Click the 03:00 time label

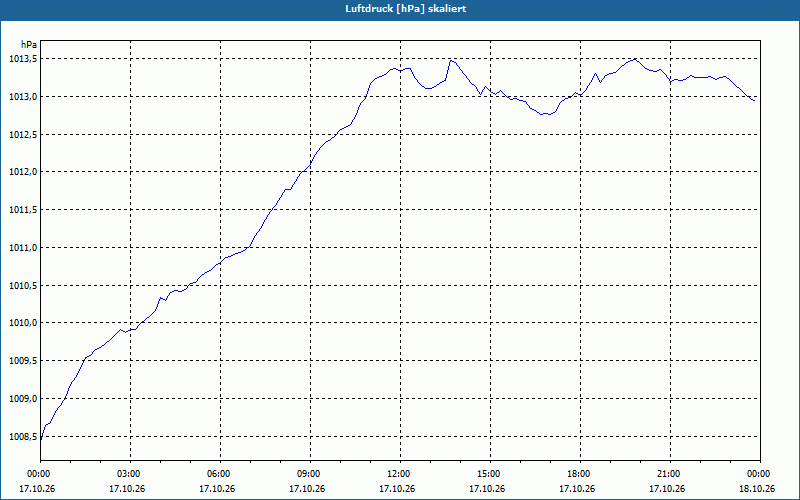(x=131, y=474)
